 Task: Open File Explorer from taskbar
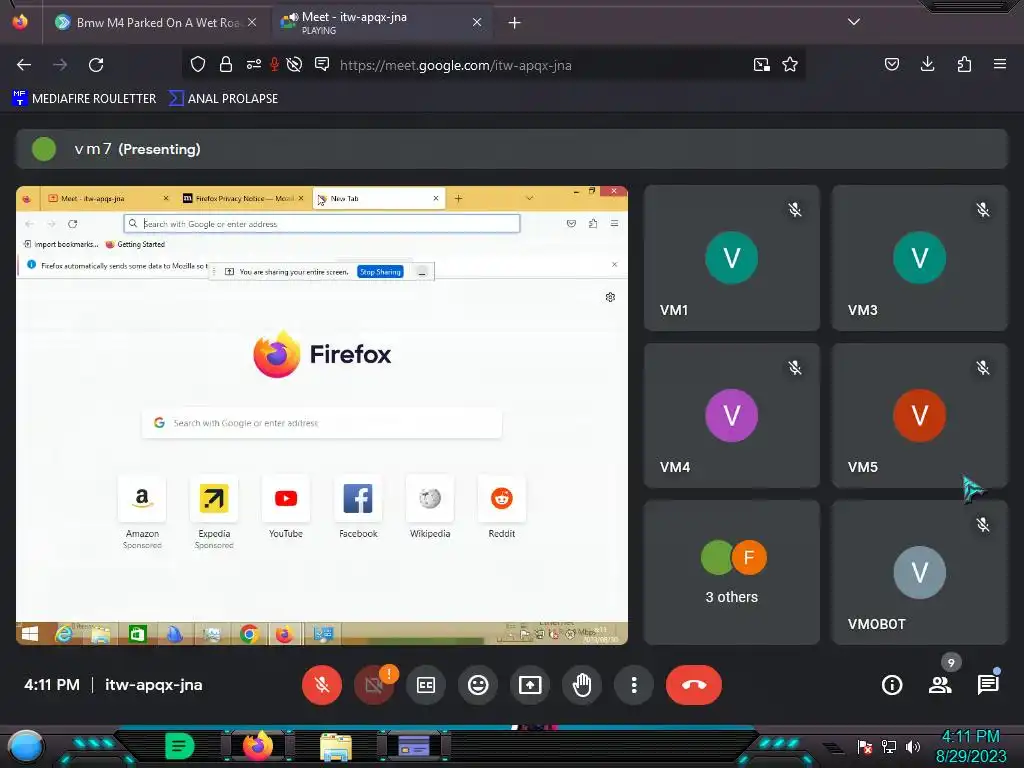point(336,747)
